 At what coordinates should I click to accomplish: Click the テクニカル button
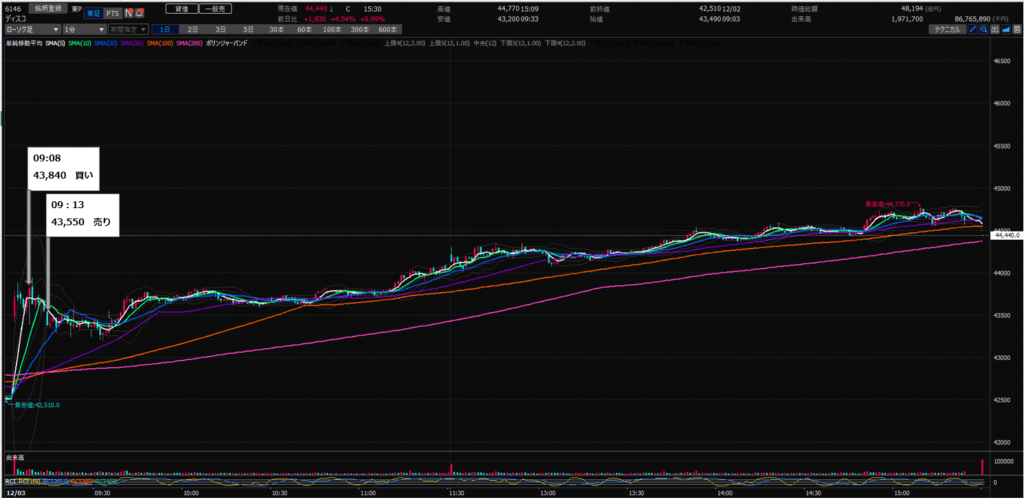tap(943, 31)
